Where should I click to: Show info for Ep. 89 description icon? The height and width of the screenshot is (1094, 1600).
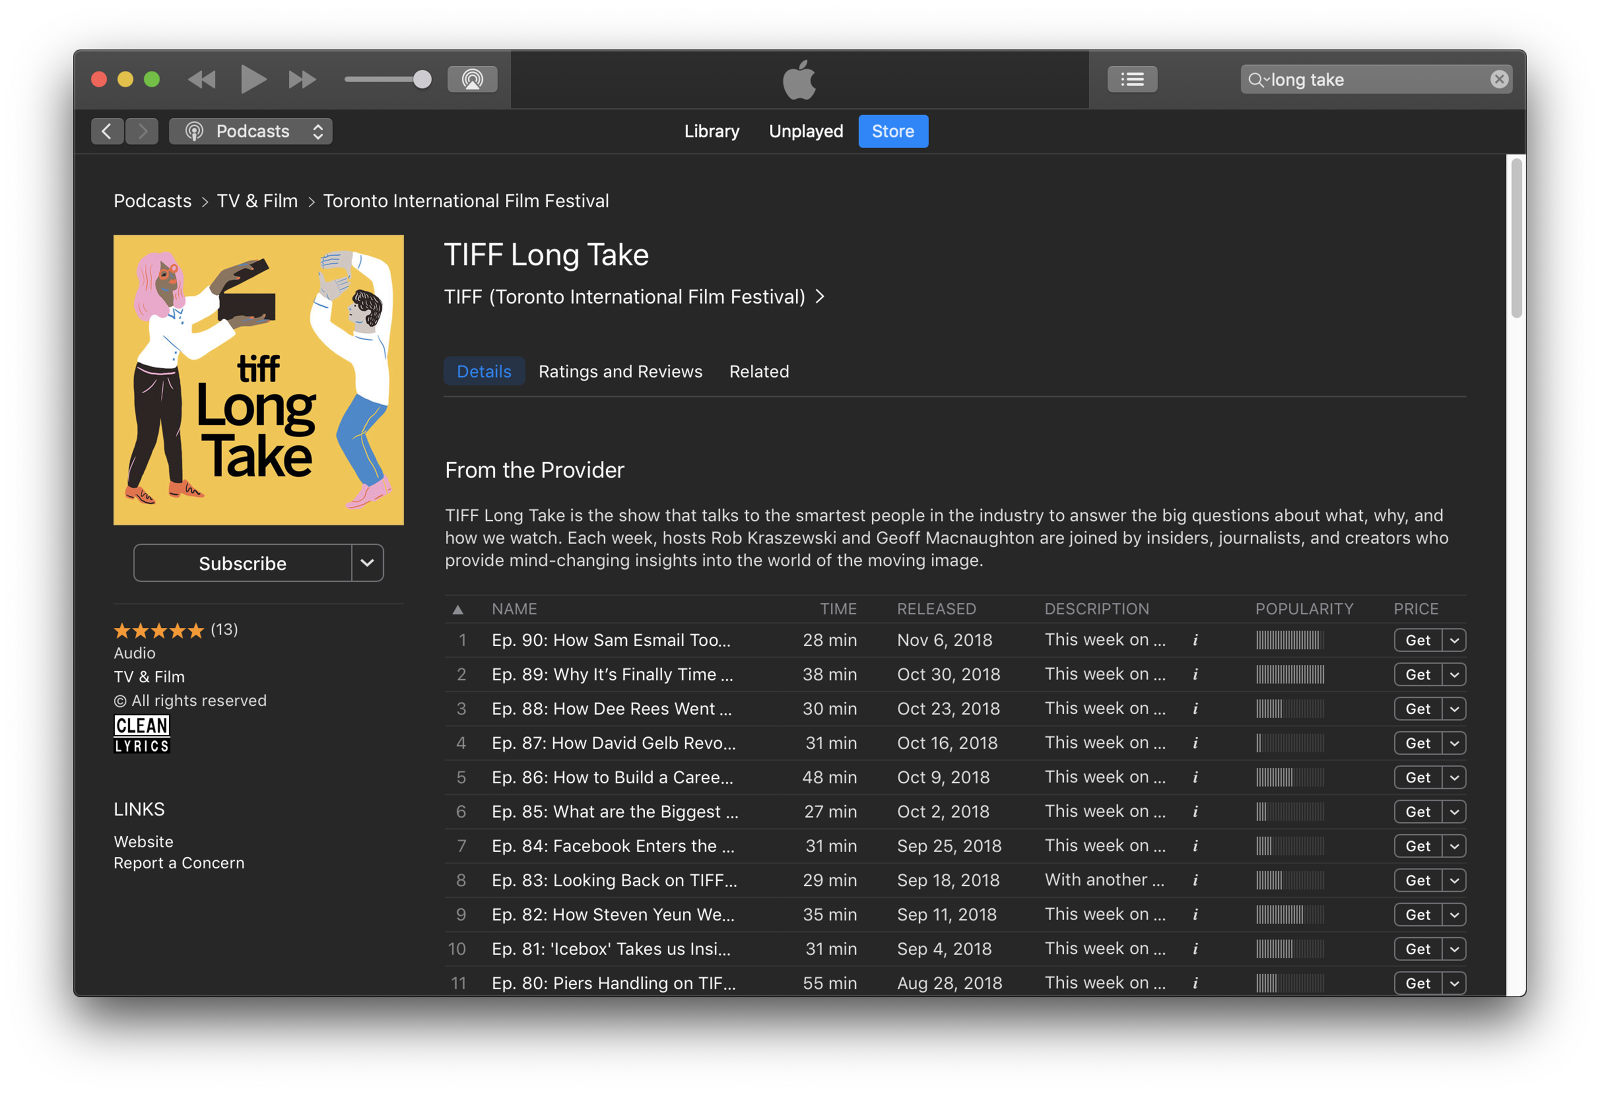pyautogui.click(x=1195, y=675)
